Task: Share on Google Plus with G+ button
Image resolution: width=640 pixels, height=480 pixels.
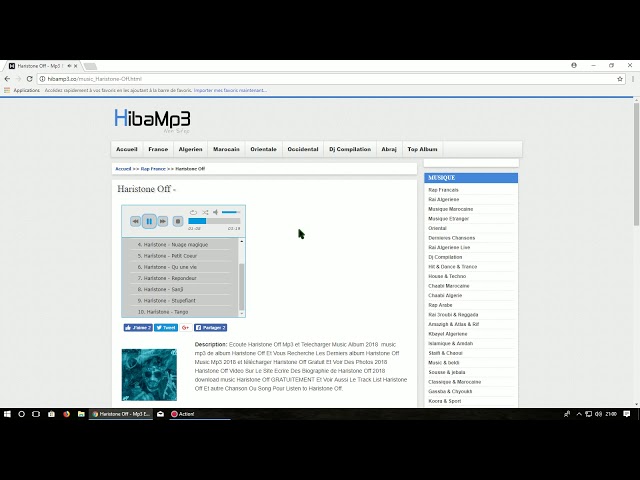Action: click(x=186, y=328)
